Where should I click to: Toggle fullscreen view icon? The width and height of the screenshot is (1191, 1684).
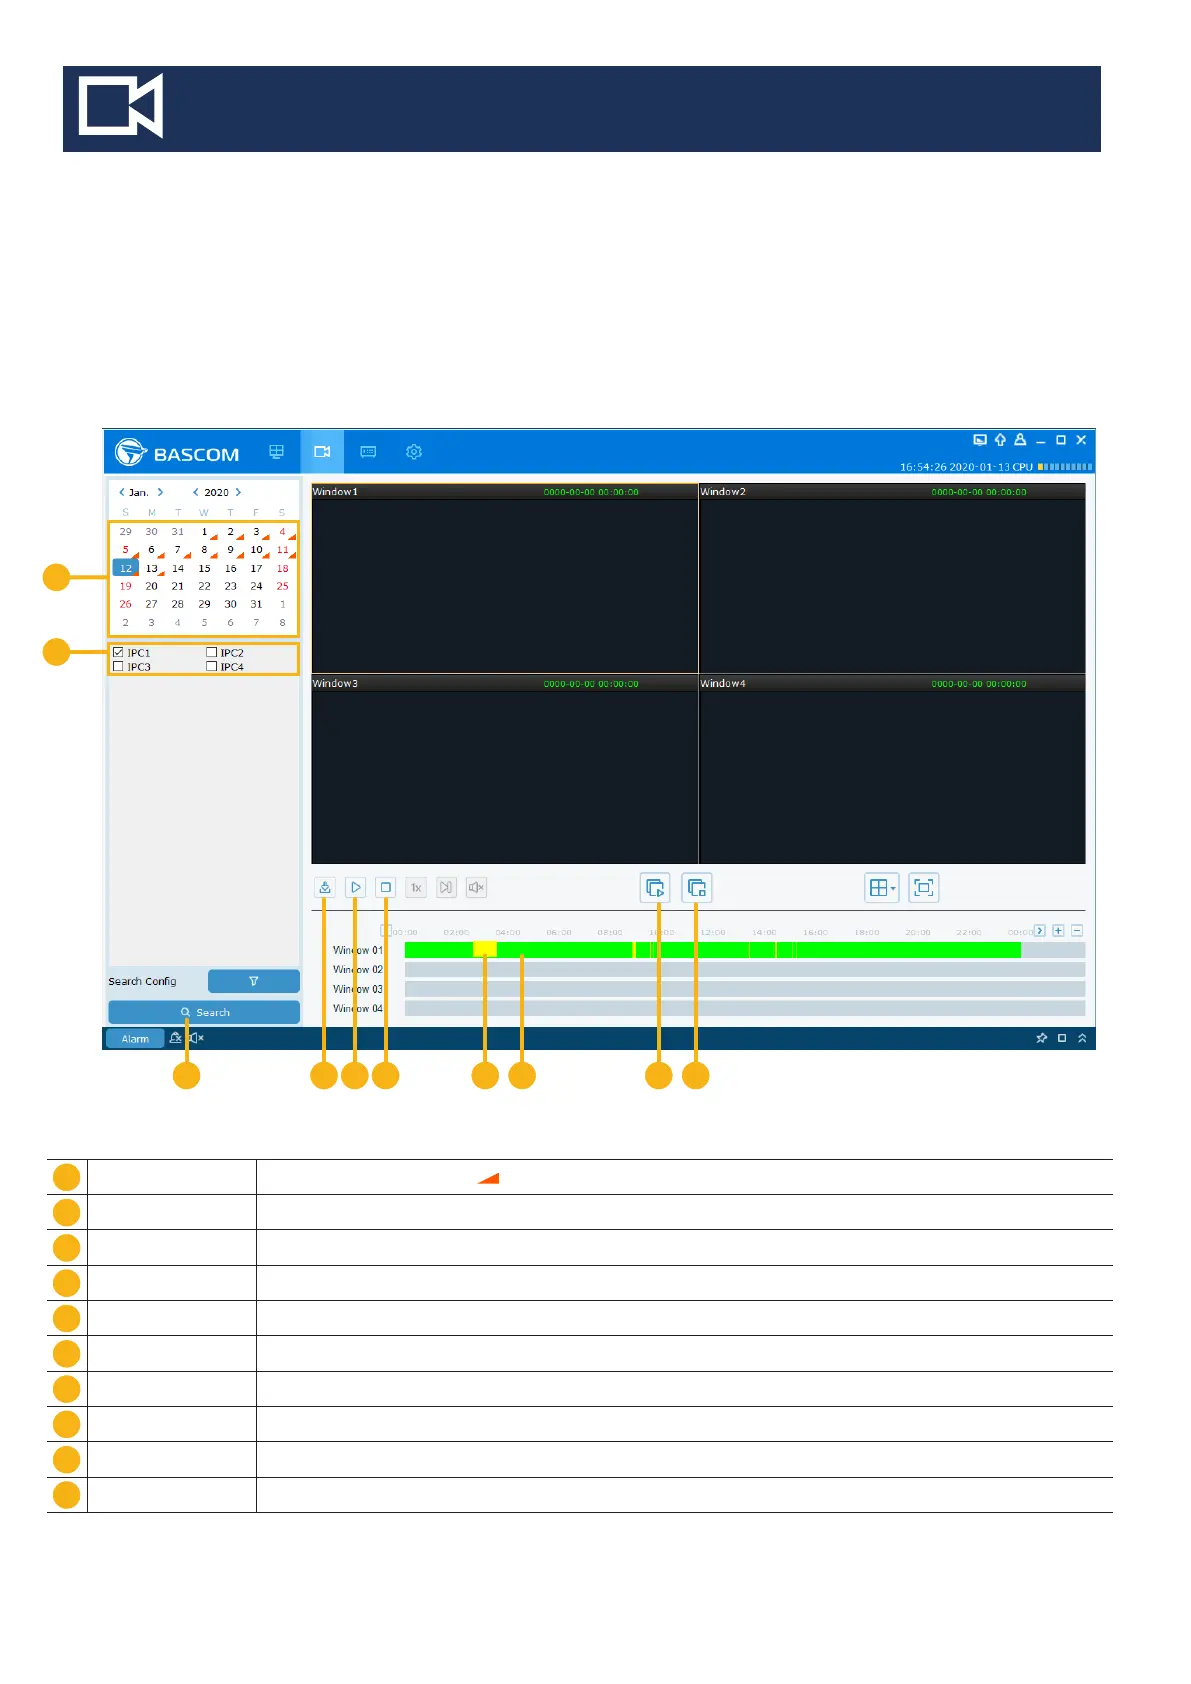924,888
